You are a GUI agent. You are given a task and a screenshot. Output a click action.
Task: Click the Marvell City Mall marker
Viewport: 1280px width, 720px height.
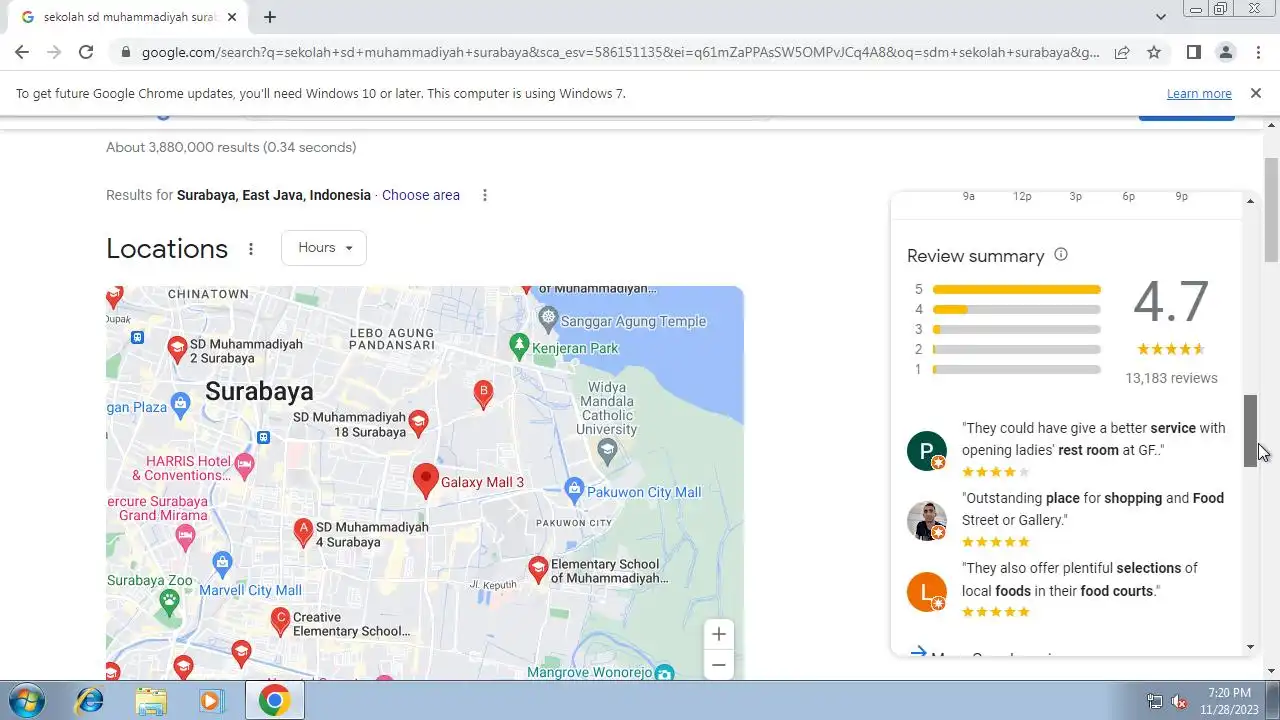222,563
